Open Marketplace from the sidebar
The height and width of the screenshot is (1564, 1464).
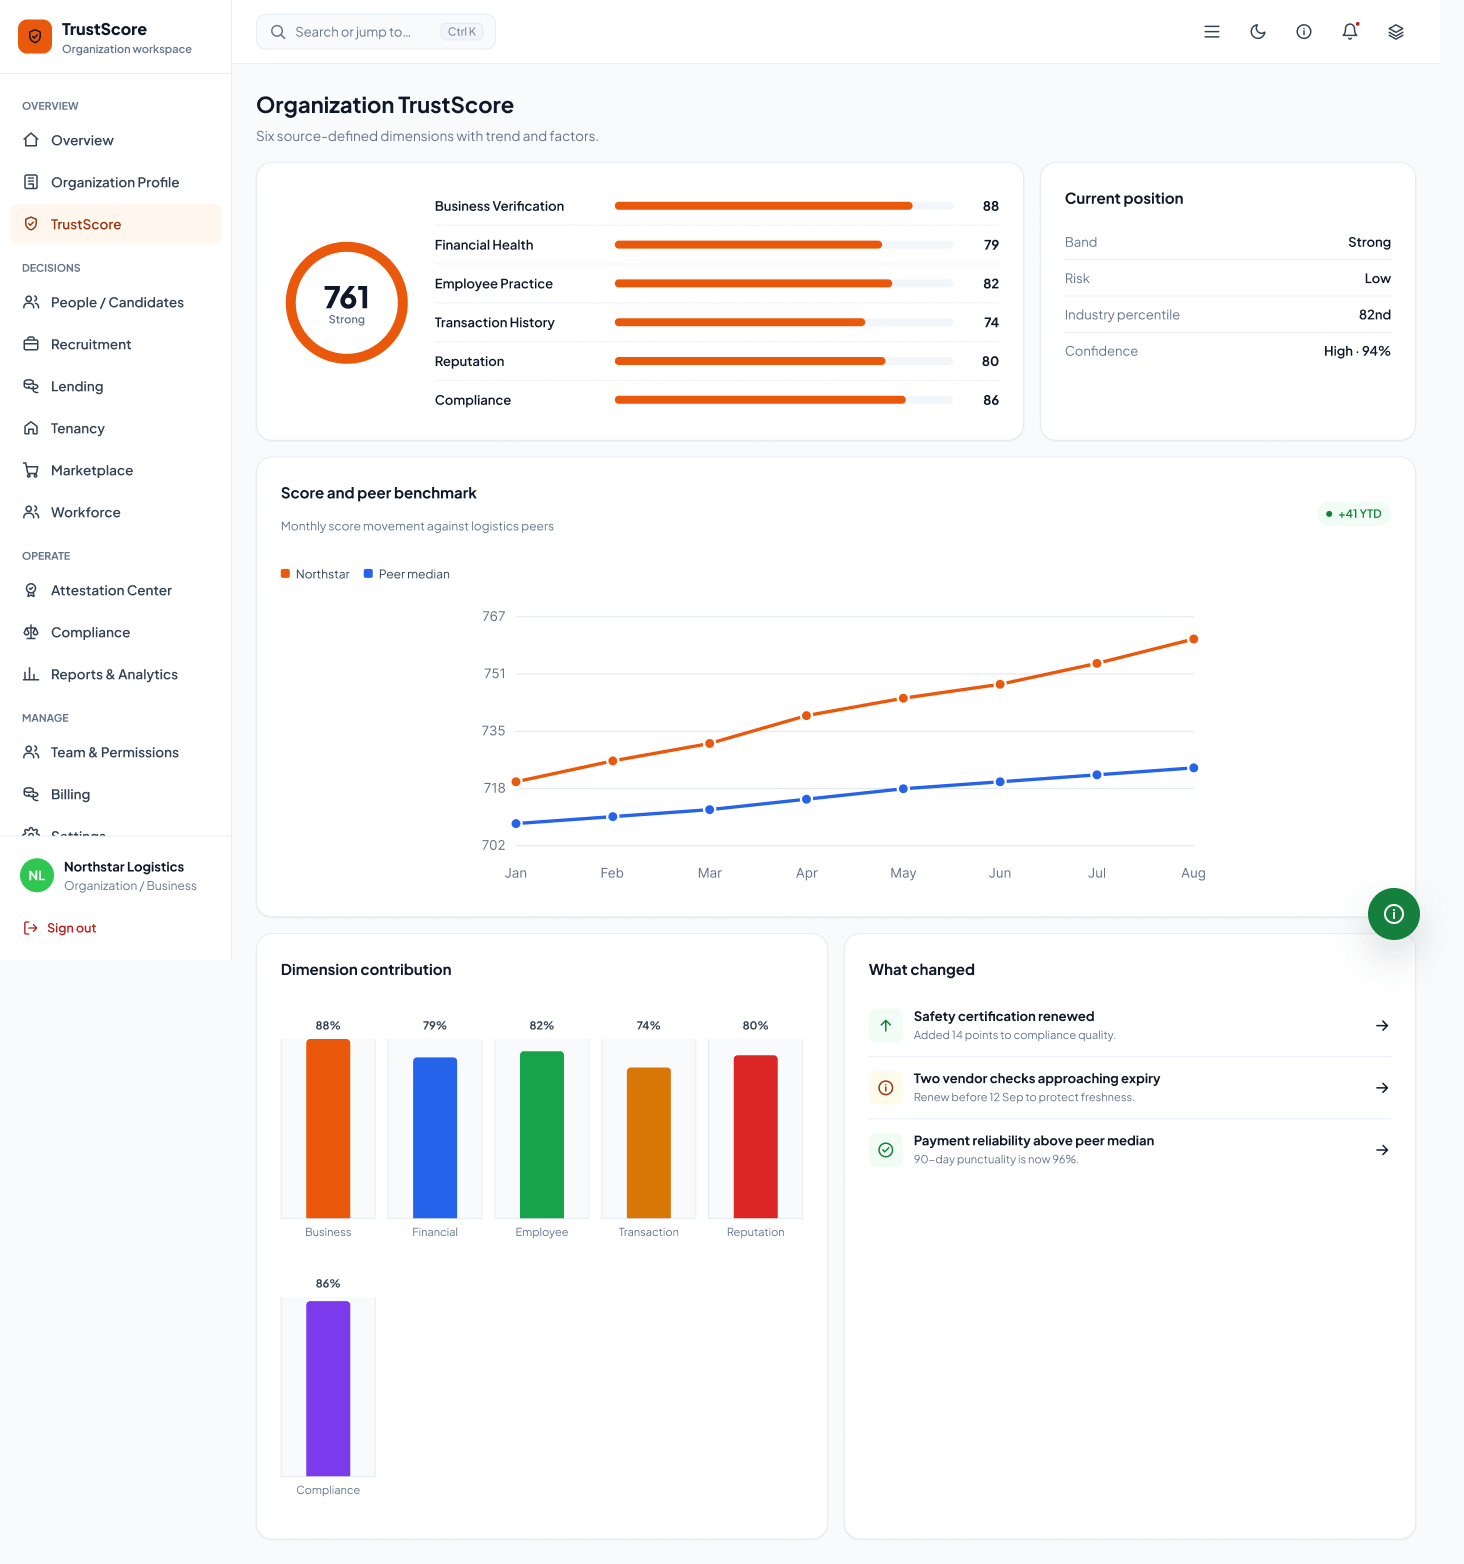tap(115, 470)
